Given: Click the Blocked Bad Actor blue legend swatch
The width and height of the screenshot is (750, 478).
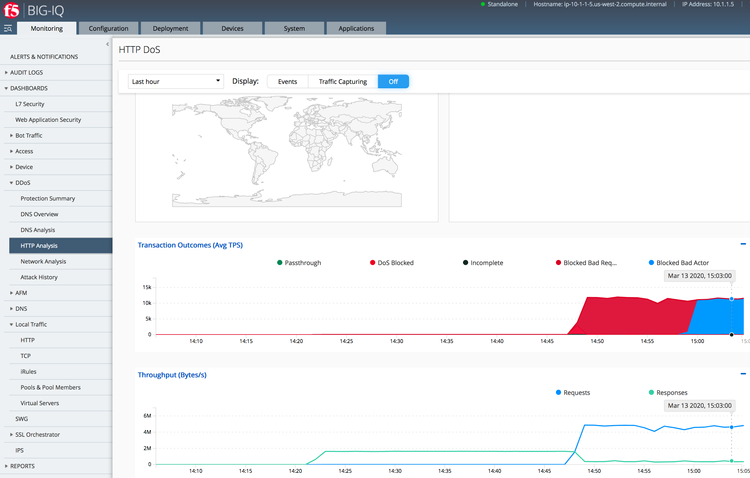Looking at the screenshot, I should (x=651, y=263).
